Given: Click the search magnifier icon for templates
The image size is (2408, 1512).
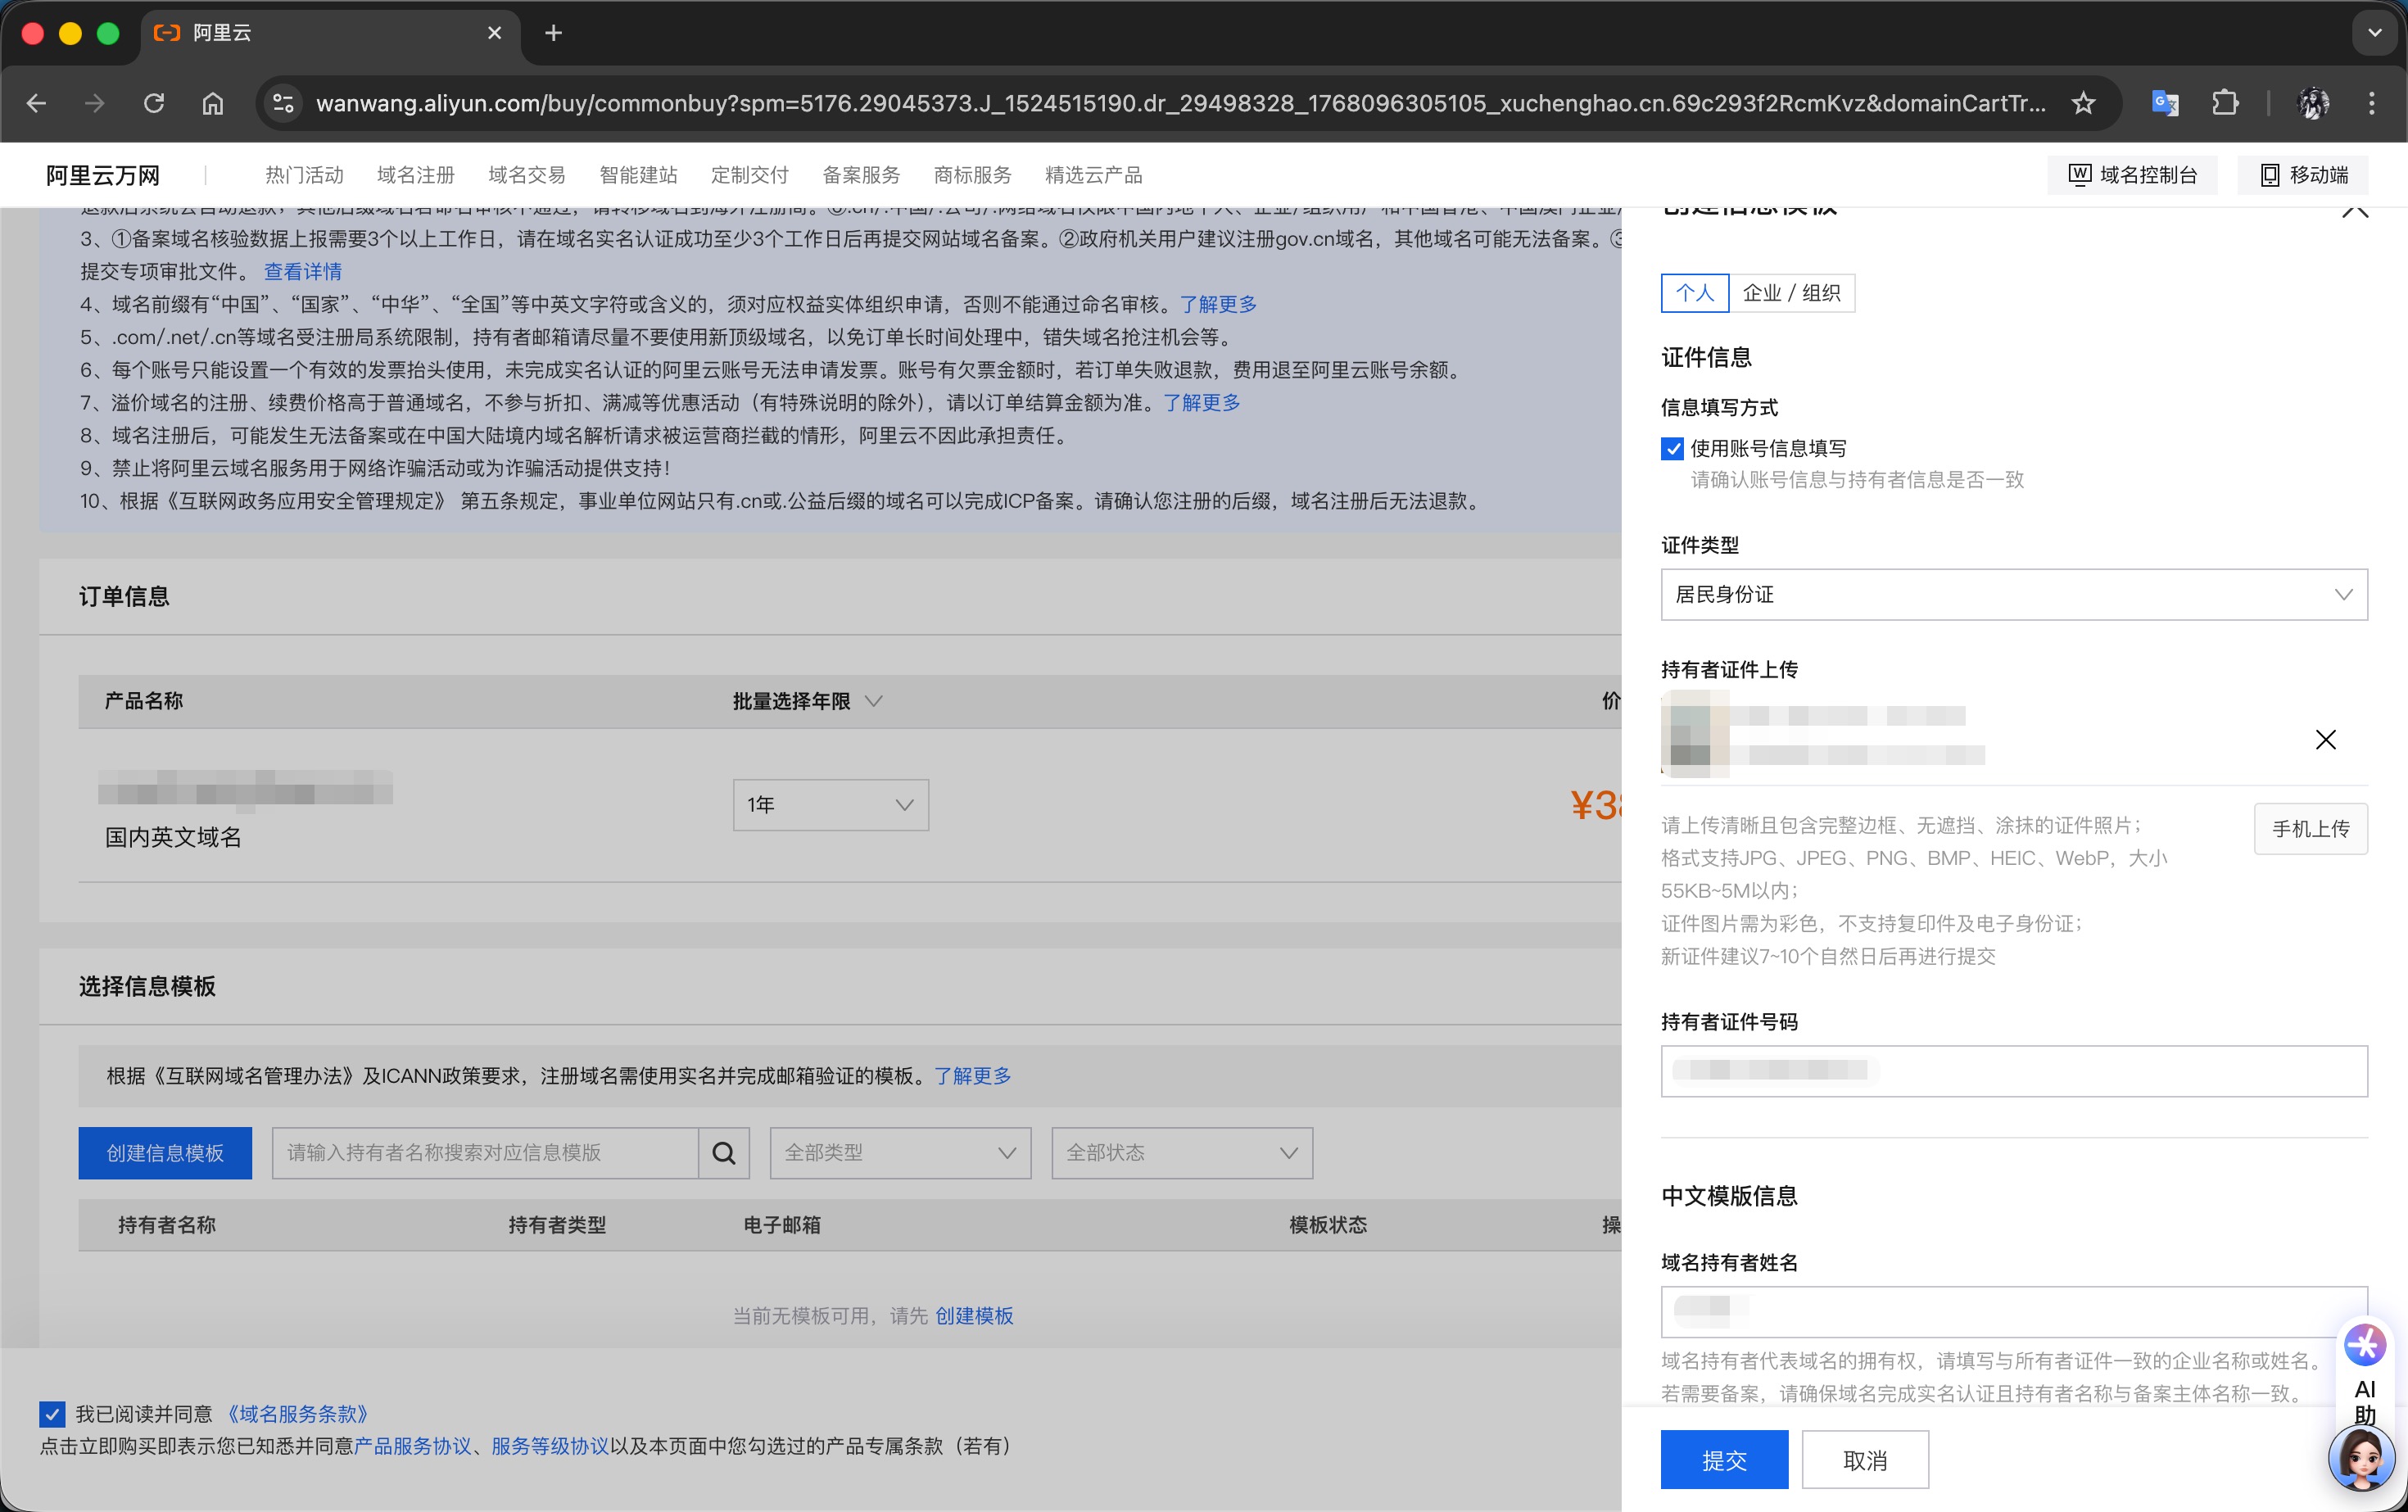Looking at the screenshot, I should 723,1153.
